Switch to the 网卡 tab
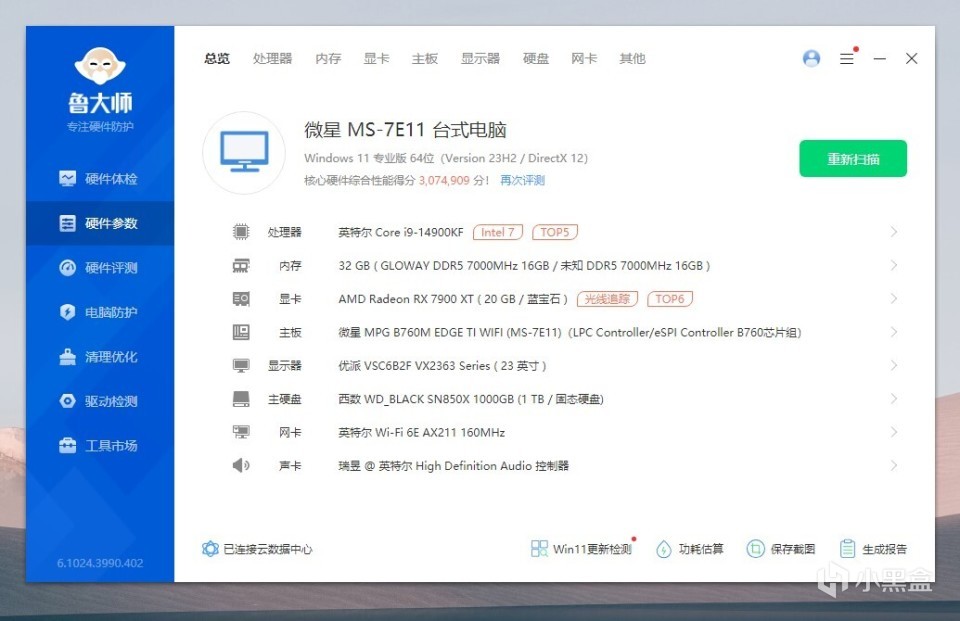This screenshot has width=960, height=621. pyautogui.click(x=584, y=59)
